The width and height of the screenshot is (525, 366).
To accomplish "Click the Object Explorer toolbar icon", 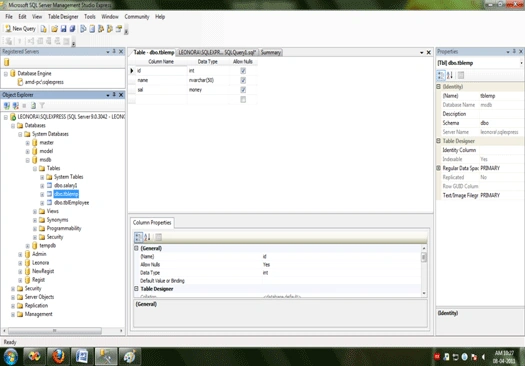I will pyautogui.click(x=100, y=29).
